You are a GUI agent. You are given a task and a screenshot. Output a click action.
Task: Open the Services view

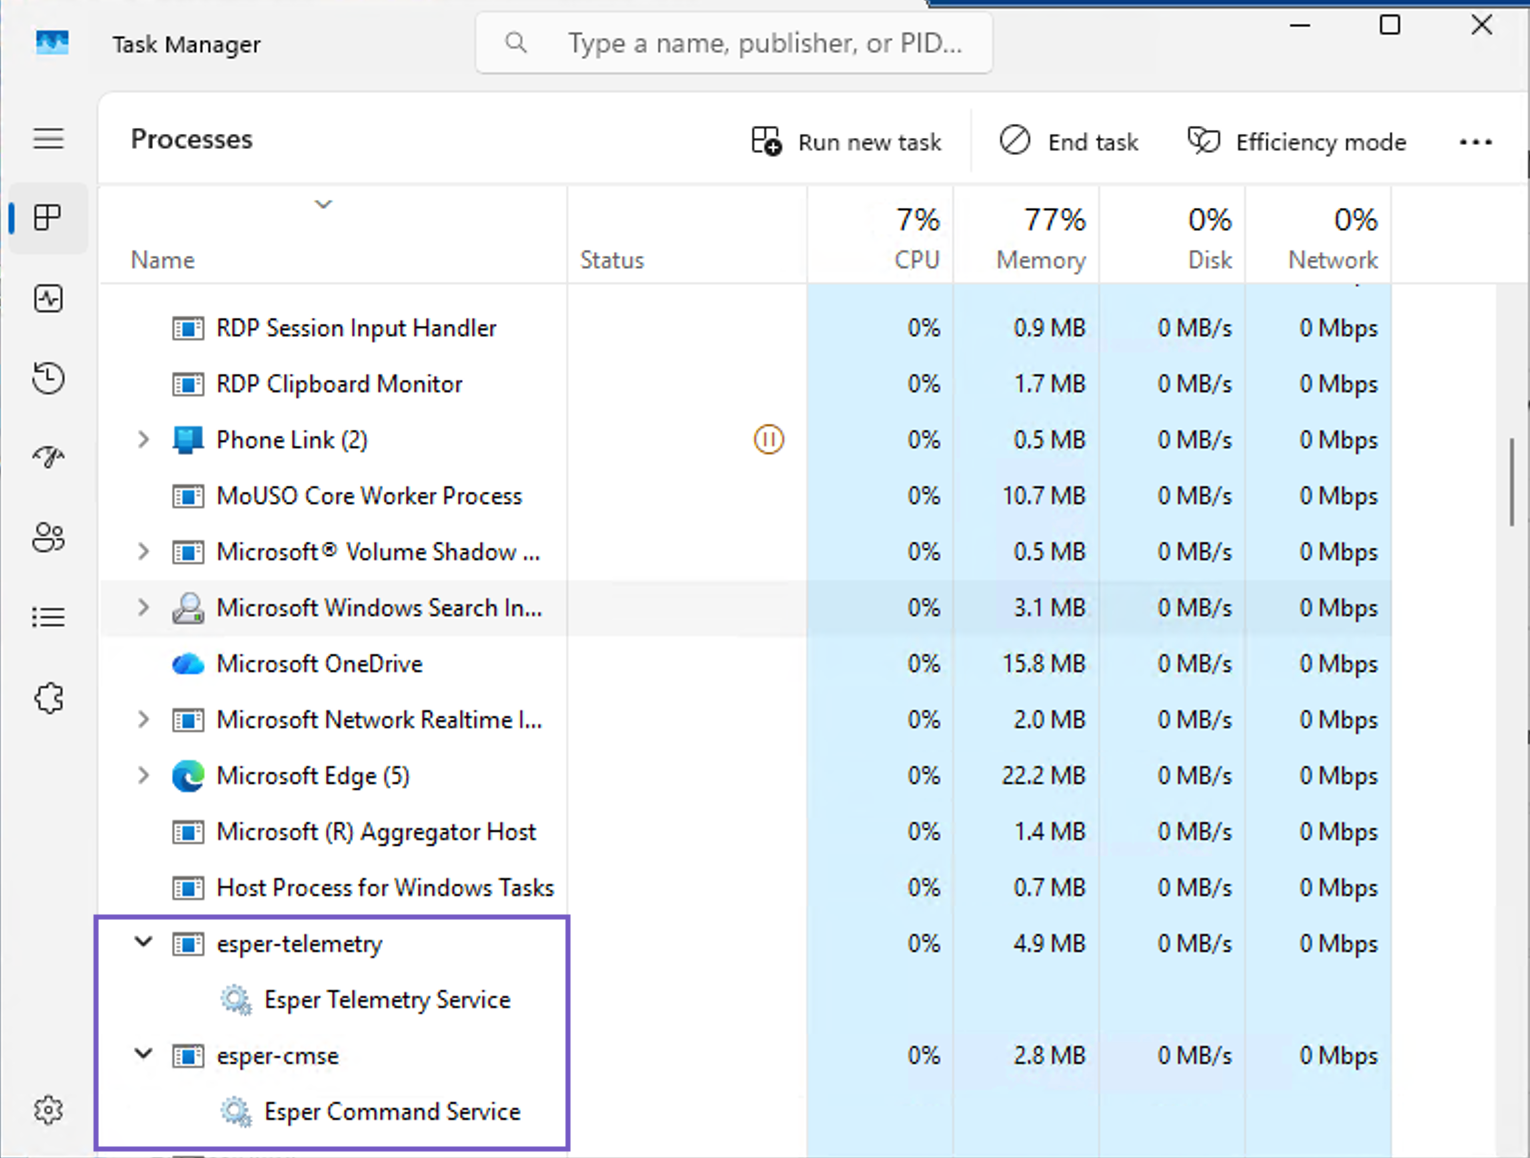click(48, 698)
